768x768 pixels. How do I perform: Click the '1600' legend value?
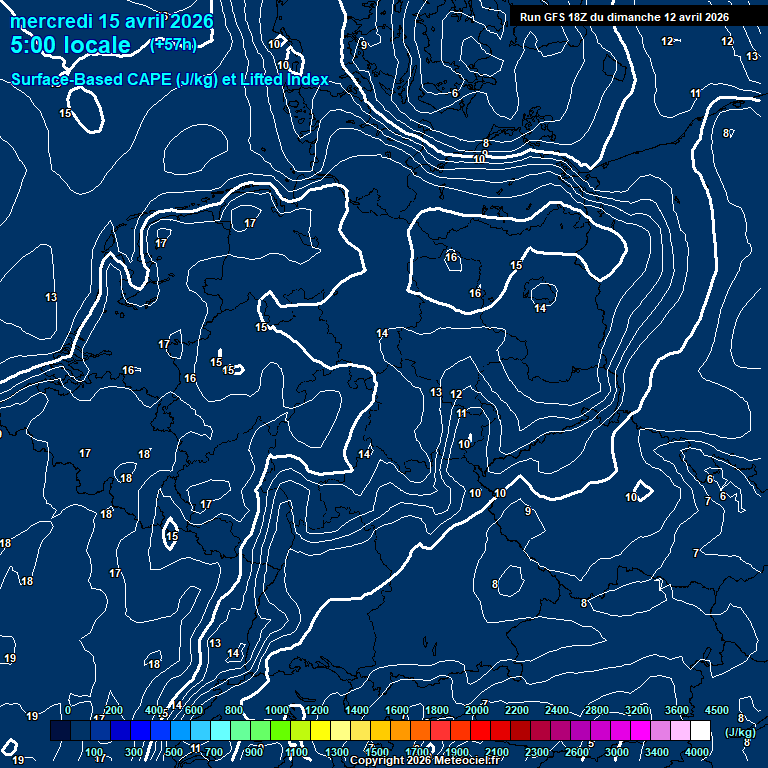(397, 710)
